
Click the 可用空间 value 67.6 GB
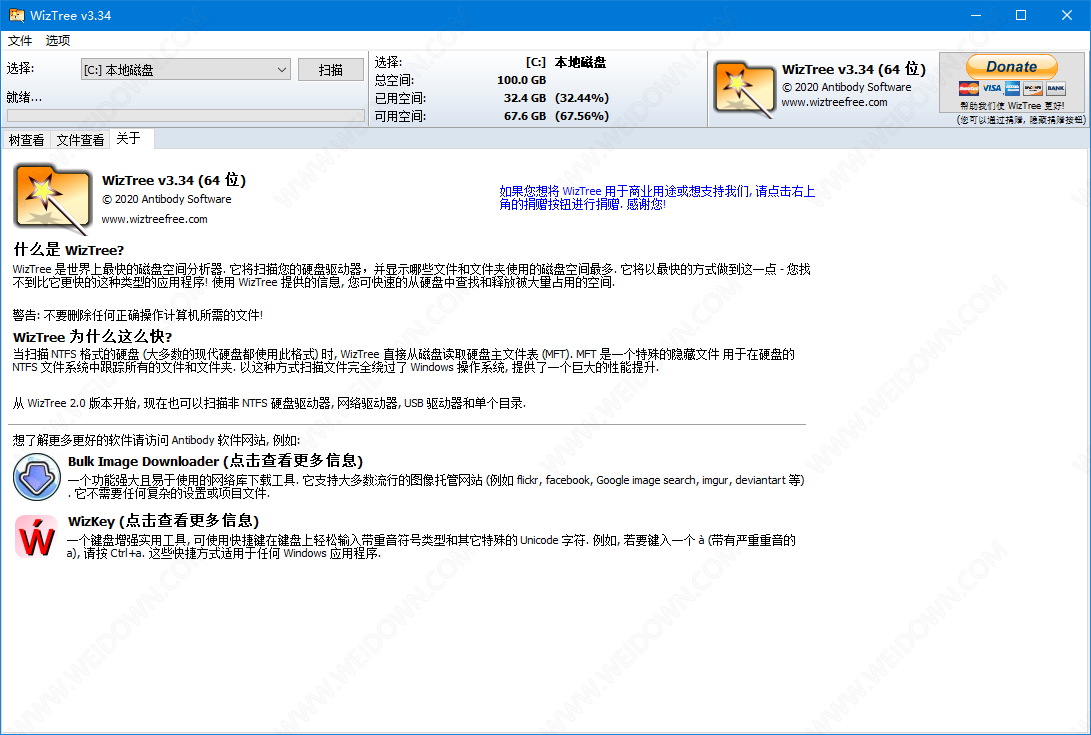click(x=525, y=116)
